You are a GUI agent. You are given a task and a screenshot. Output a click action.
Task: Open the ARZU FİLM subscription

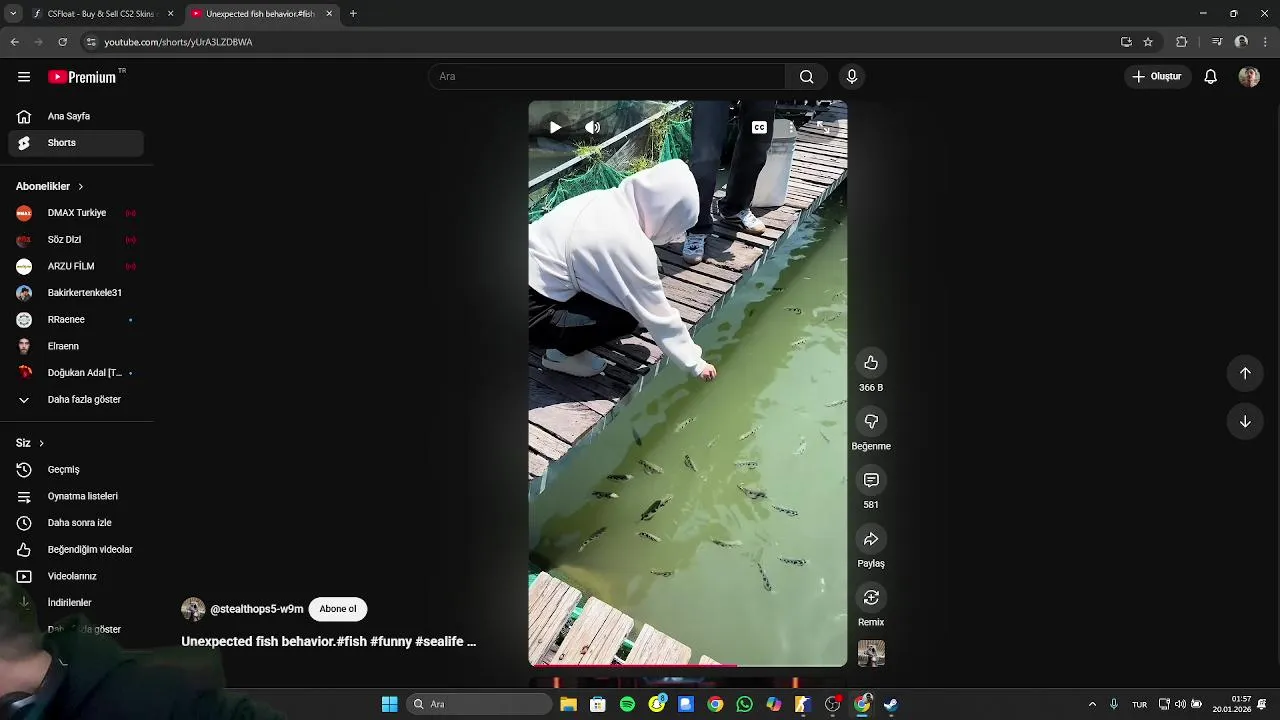[x=76, y=267]
